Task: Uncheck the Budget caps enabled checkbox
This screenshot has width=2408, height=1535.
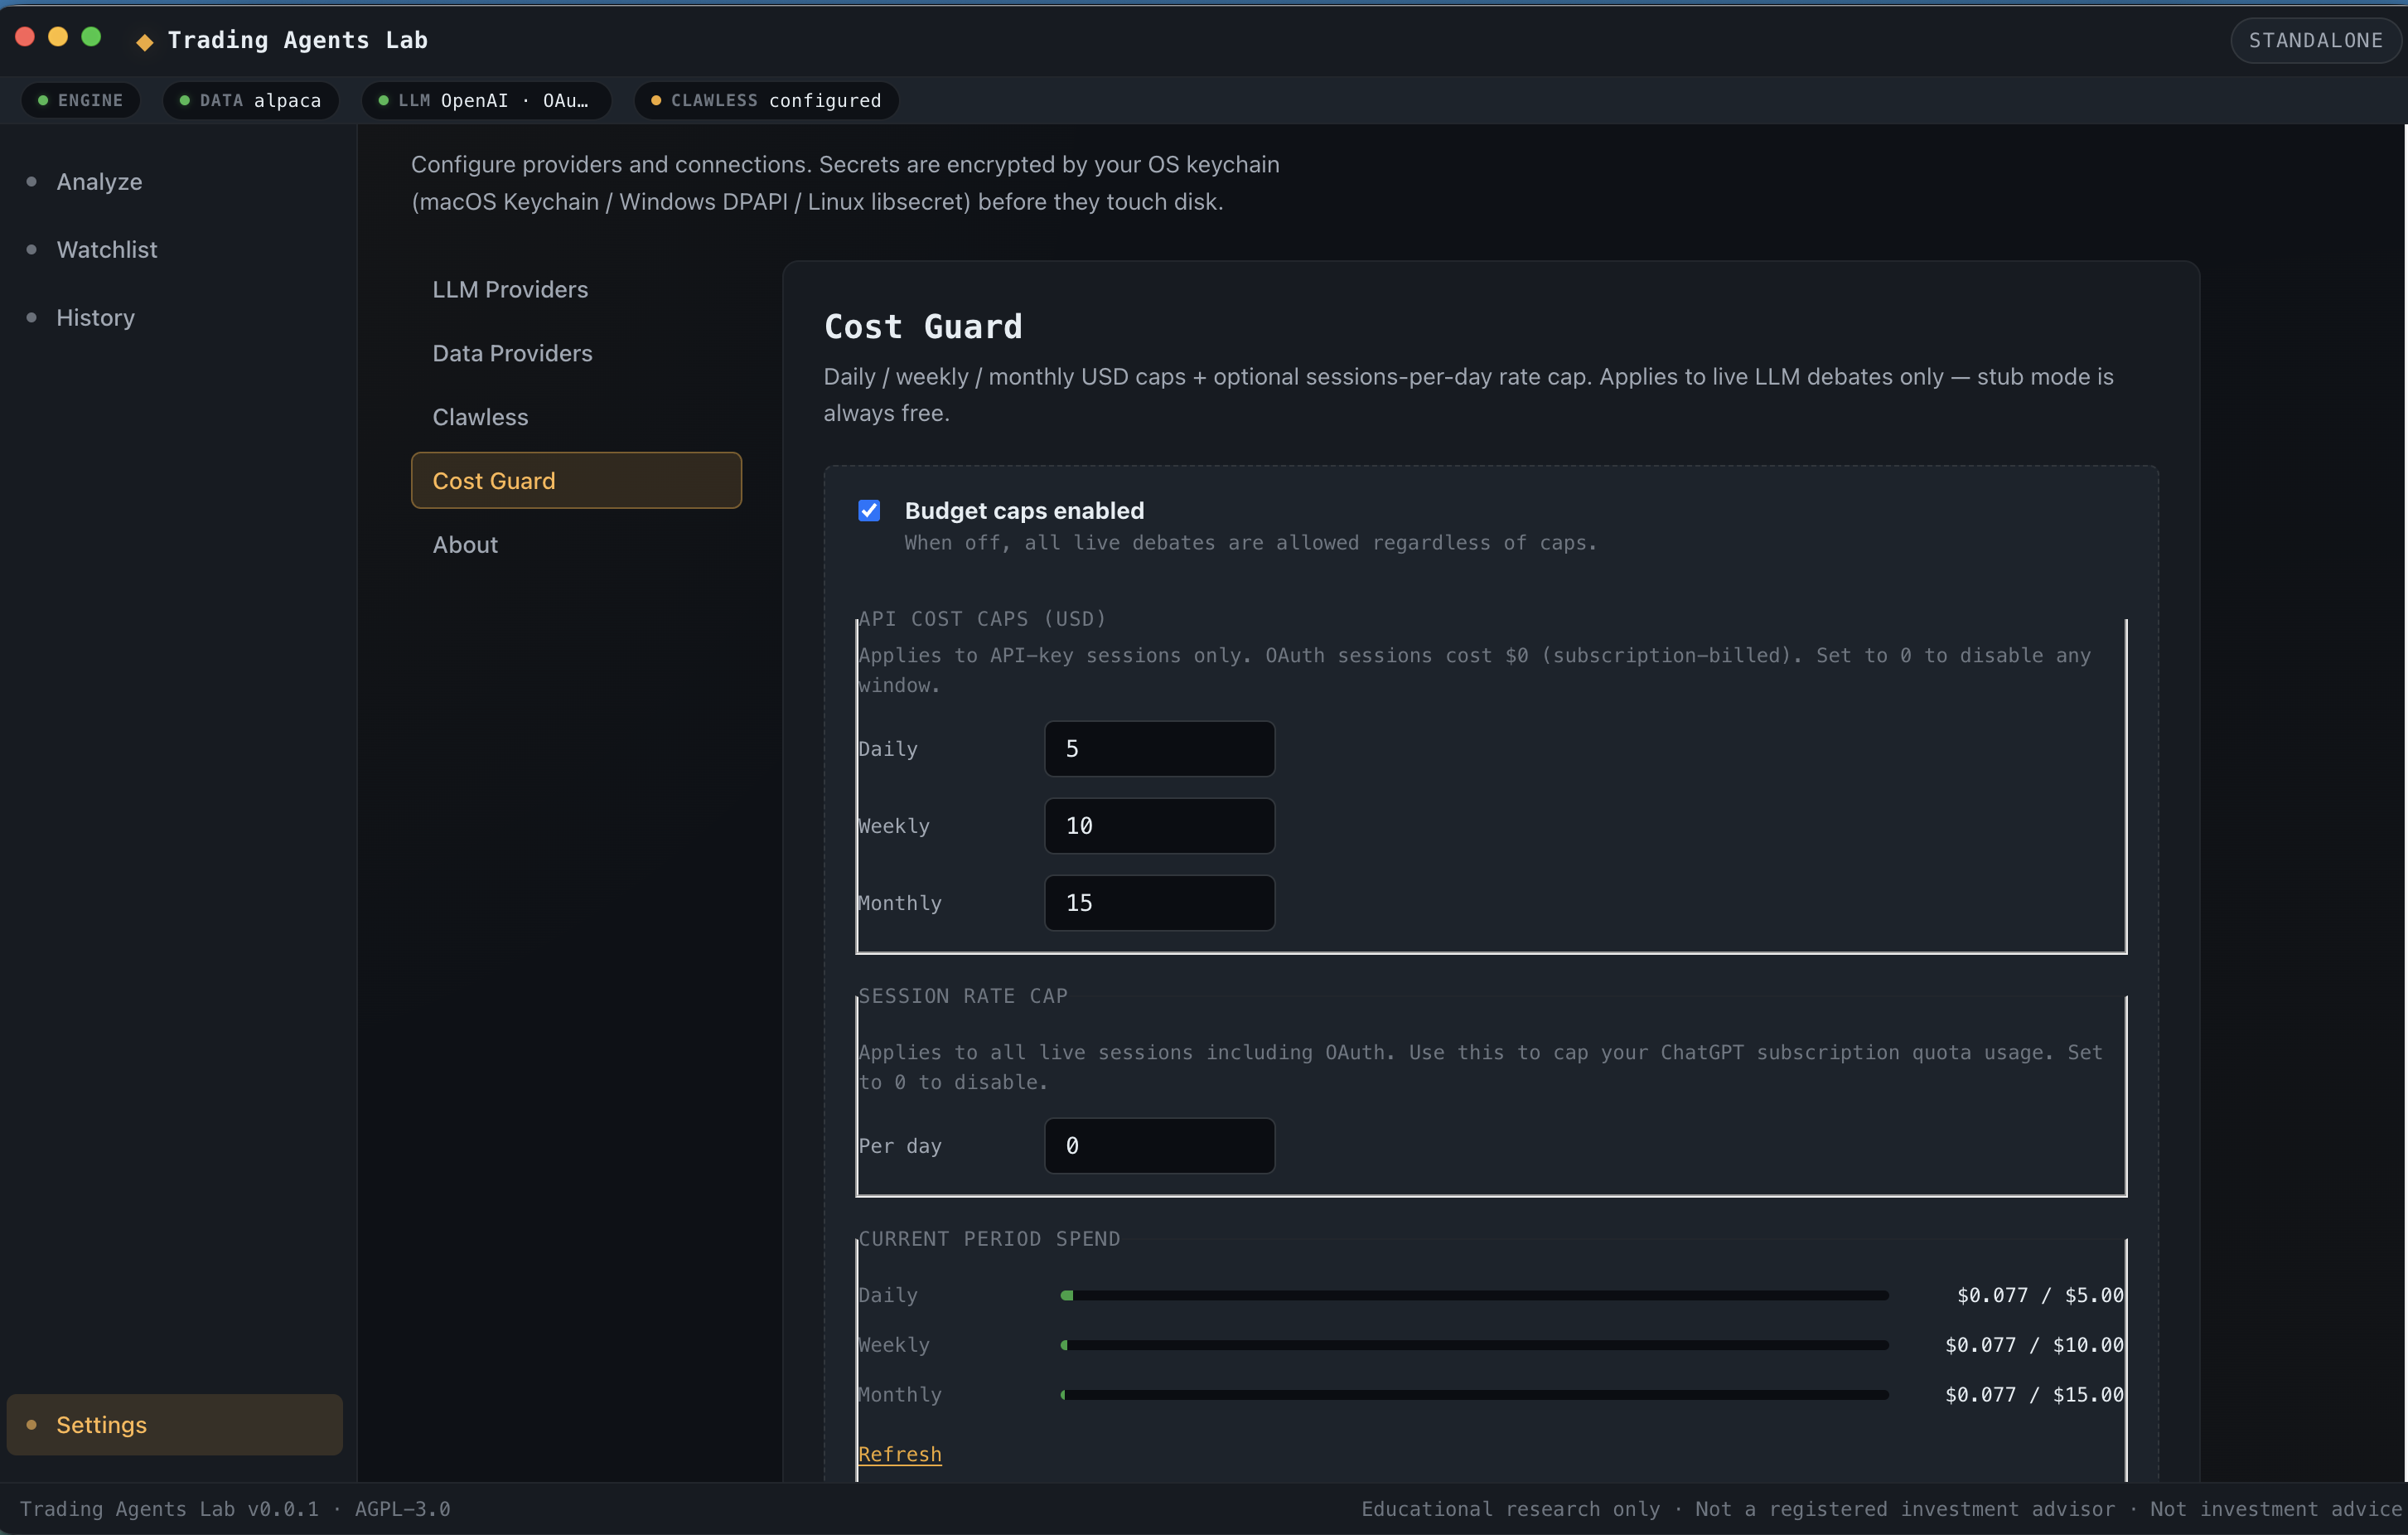Action: pos(869,510)
